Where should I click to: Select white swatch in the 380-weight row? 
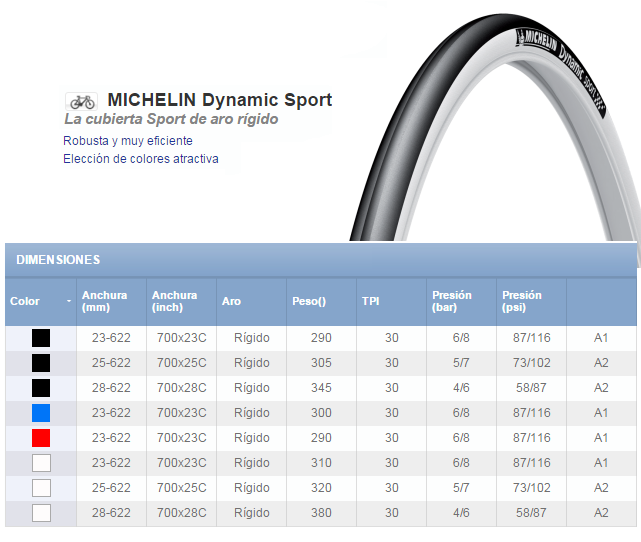click(x=41, y=513)
